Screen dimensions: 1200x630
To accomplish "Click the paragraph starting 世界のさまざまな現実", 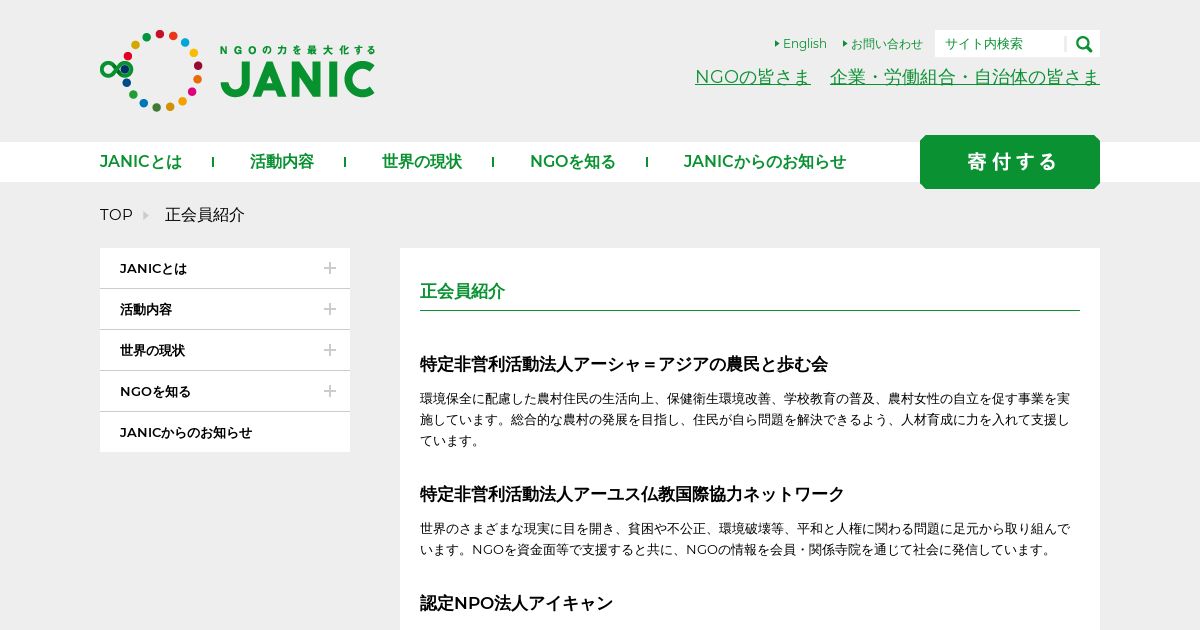I will click(x=745, y=539).
